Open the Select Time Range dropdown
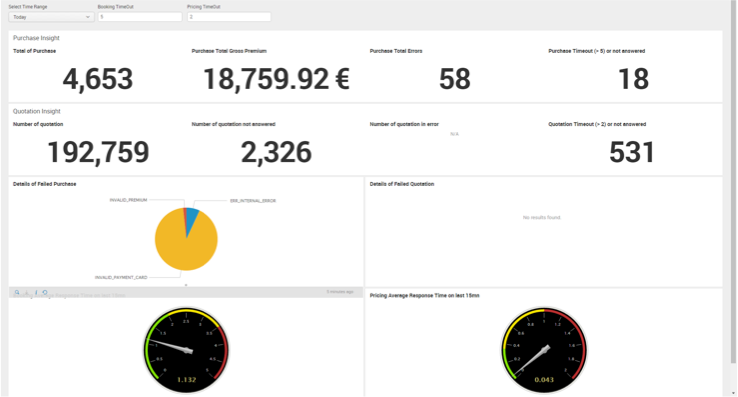 [x=51, y=17]
